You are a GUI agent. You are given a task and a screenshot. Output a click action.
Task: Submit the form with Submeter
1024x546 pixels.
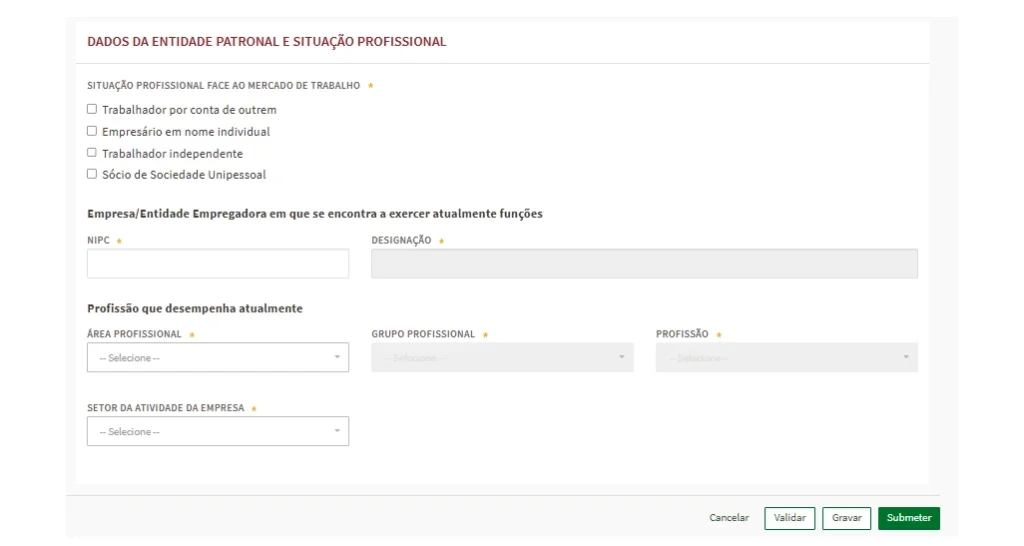[908, 518]
